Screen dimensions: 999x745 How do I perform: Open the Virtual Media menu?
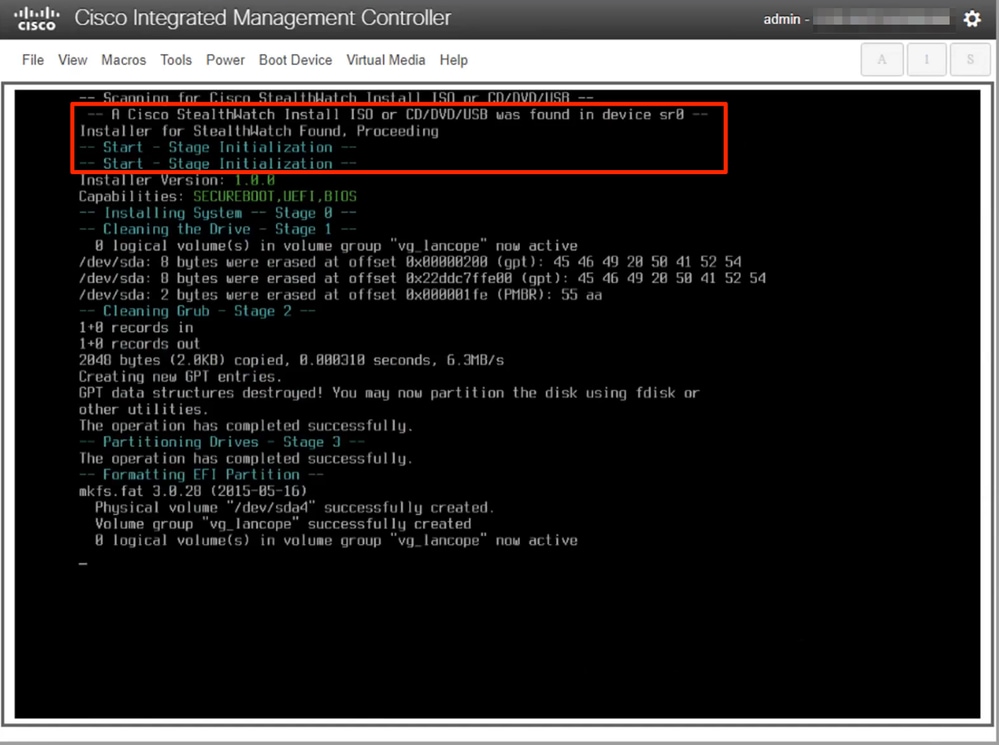[x=385, y=60]
